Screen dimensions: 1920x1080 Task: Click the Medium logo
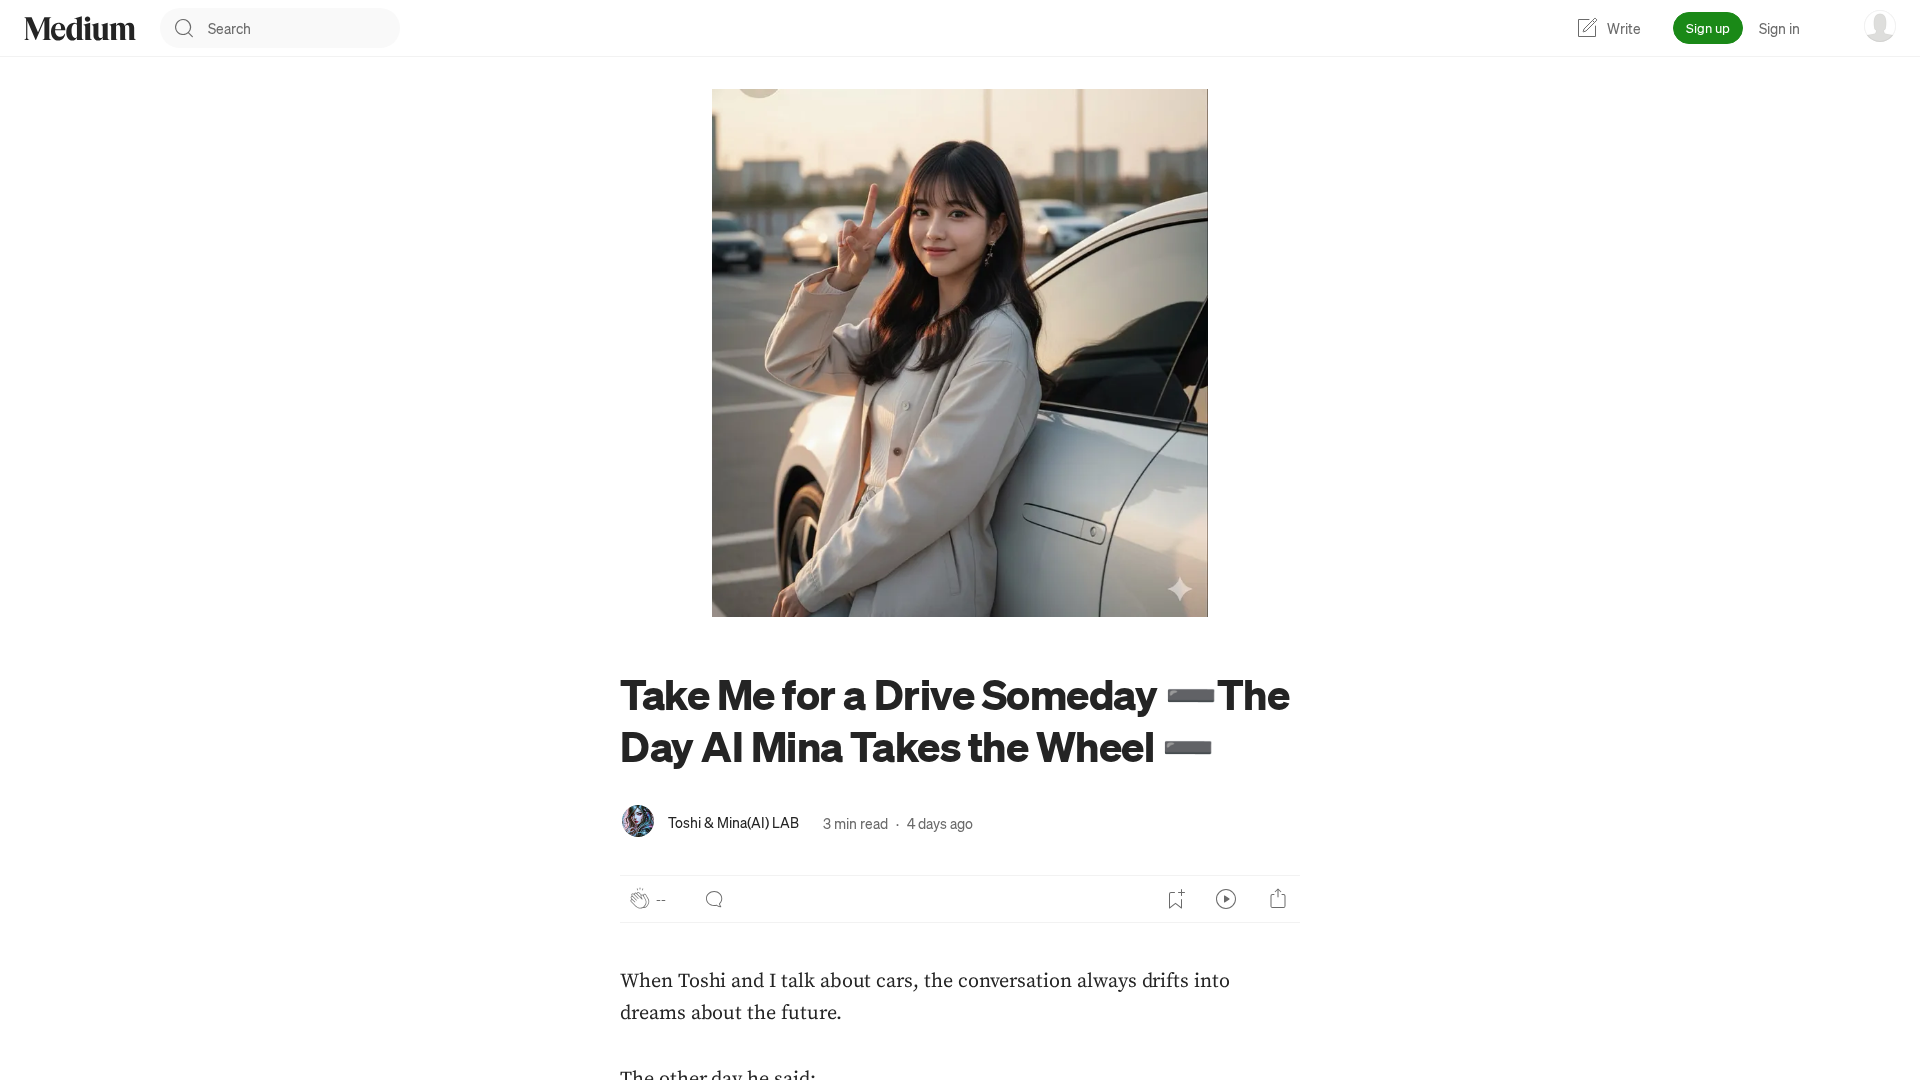click(x=80, y=28)
